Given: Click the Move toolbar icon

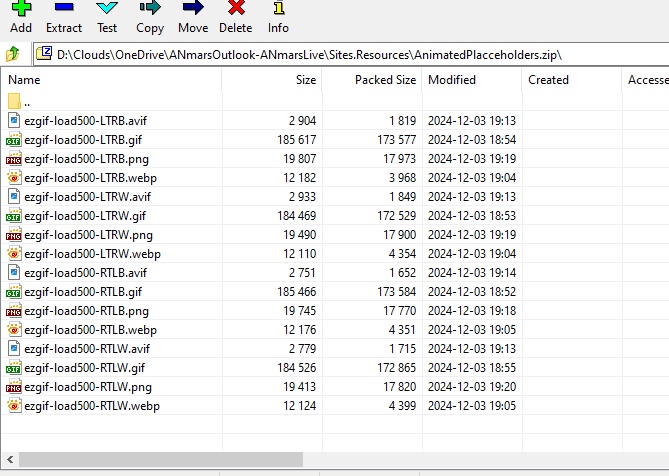Looking at the screenshot, I should click(193, 10).
